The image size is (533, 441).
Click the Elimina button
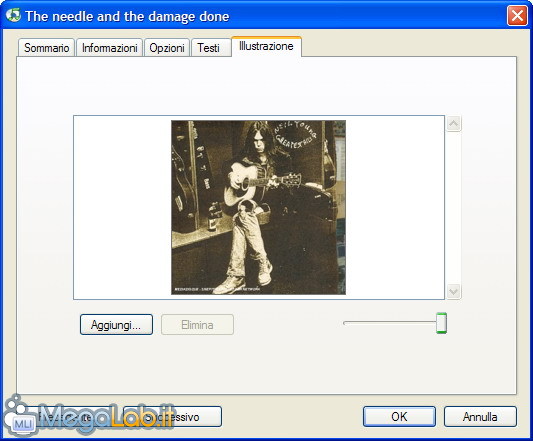click(x=197, y=325)
